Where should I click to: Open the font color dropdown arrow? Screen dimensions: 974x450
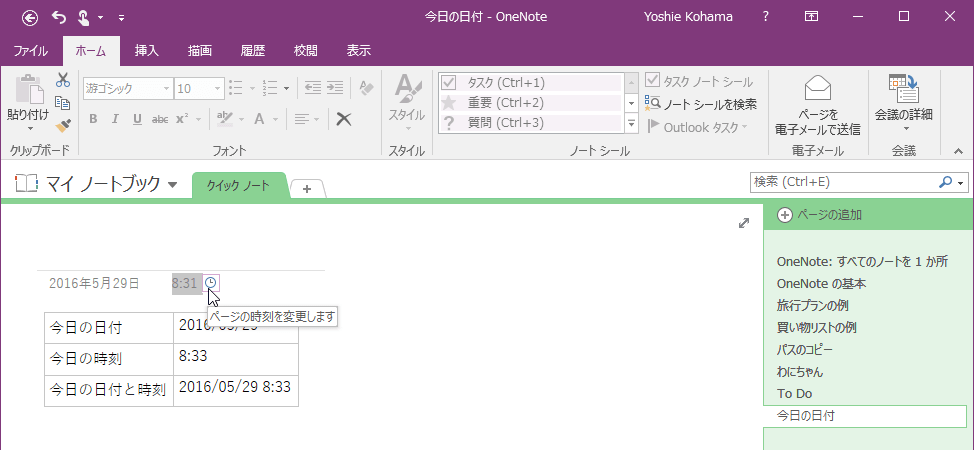click(275, 119)
